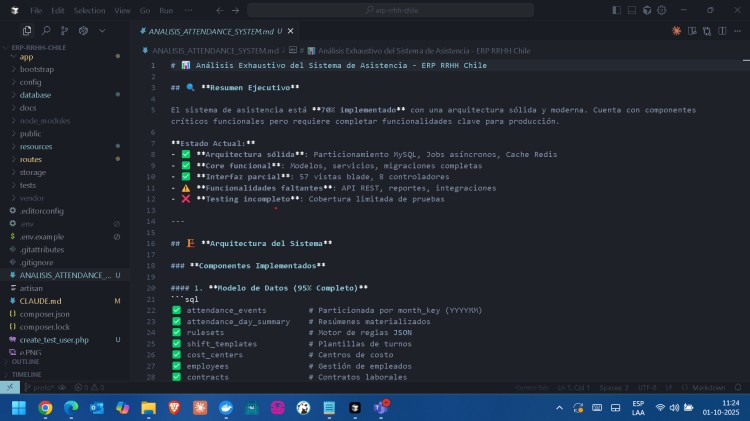
Task: Open File Explorer from the taskbar
Action: (x=148, y=408)
